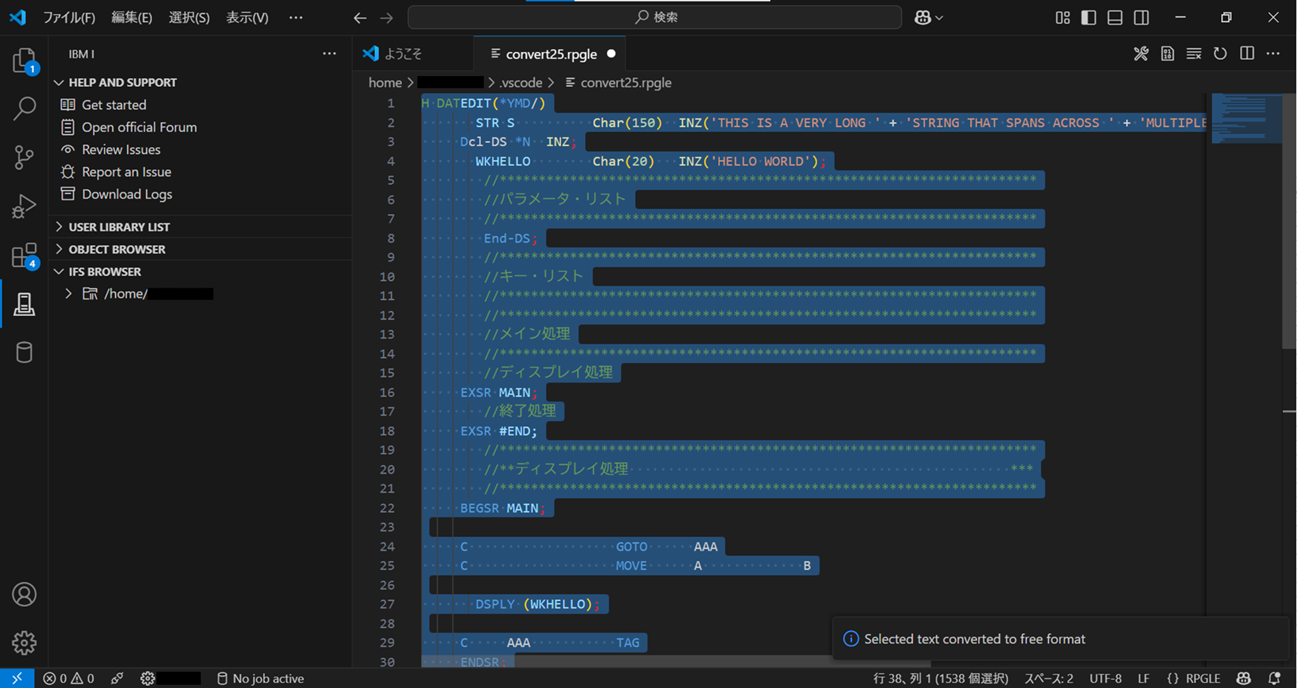1297x688 pixels.
Task: Split the editor to the right
Action: pos(1247,54)
